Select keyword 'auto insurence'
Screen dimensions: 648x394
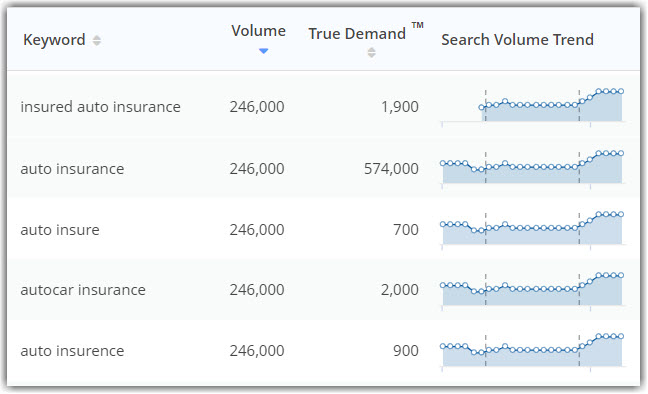click(72, 351)
